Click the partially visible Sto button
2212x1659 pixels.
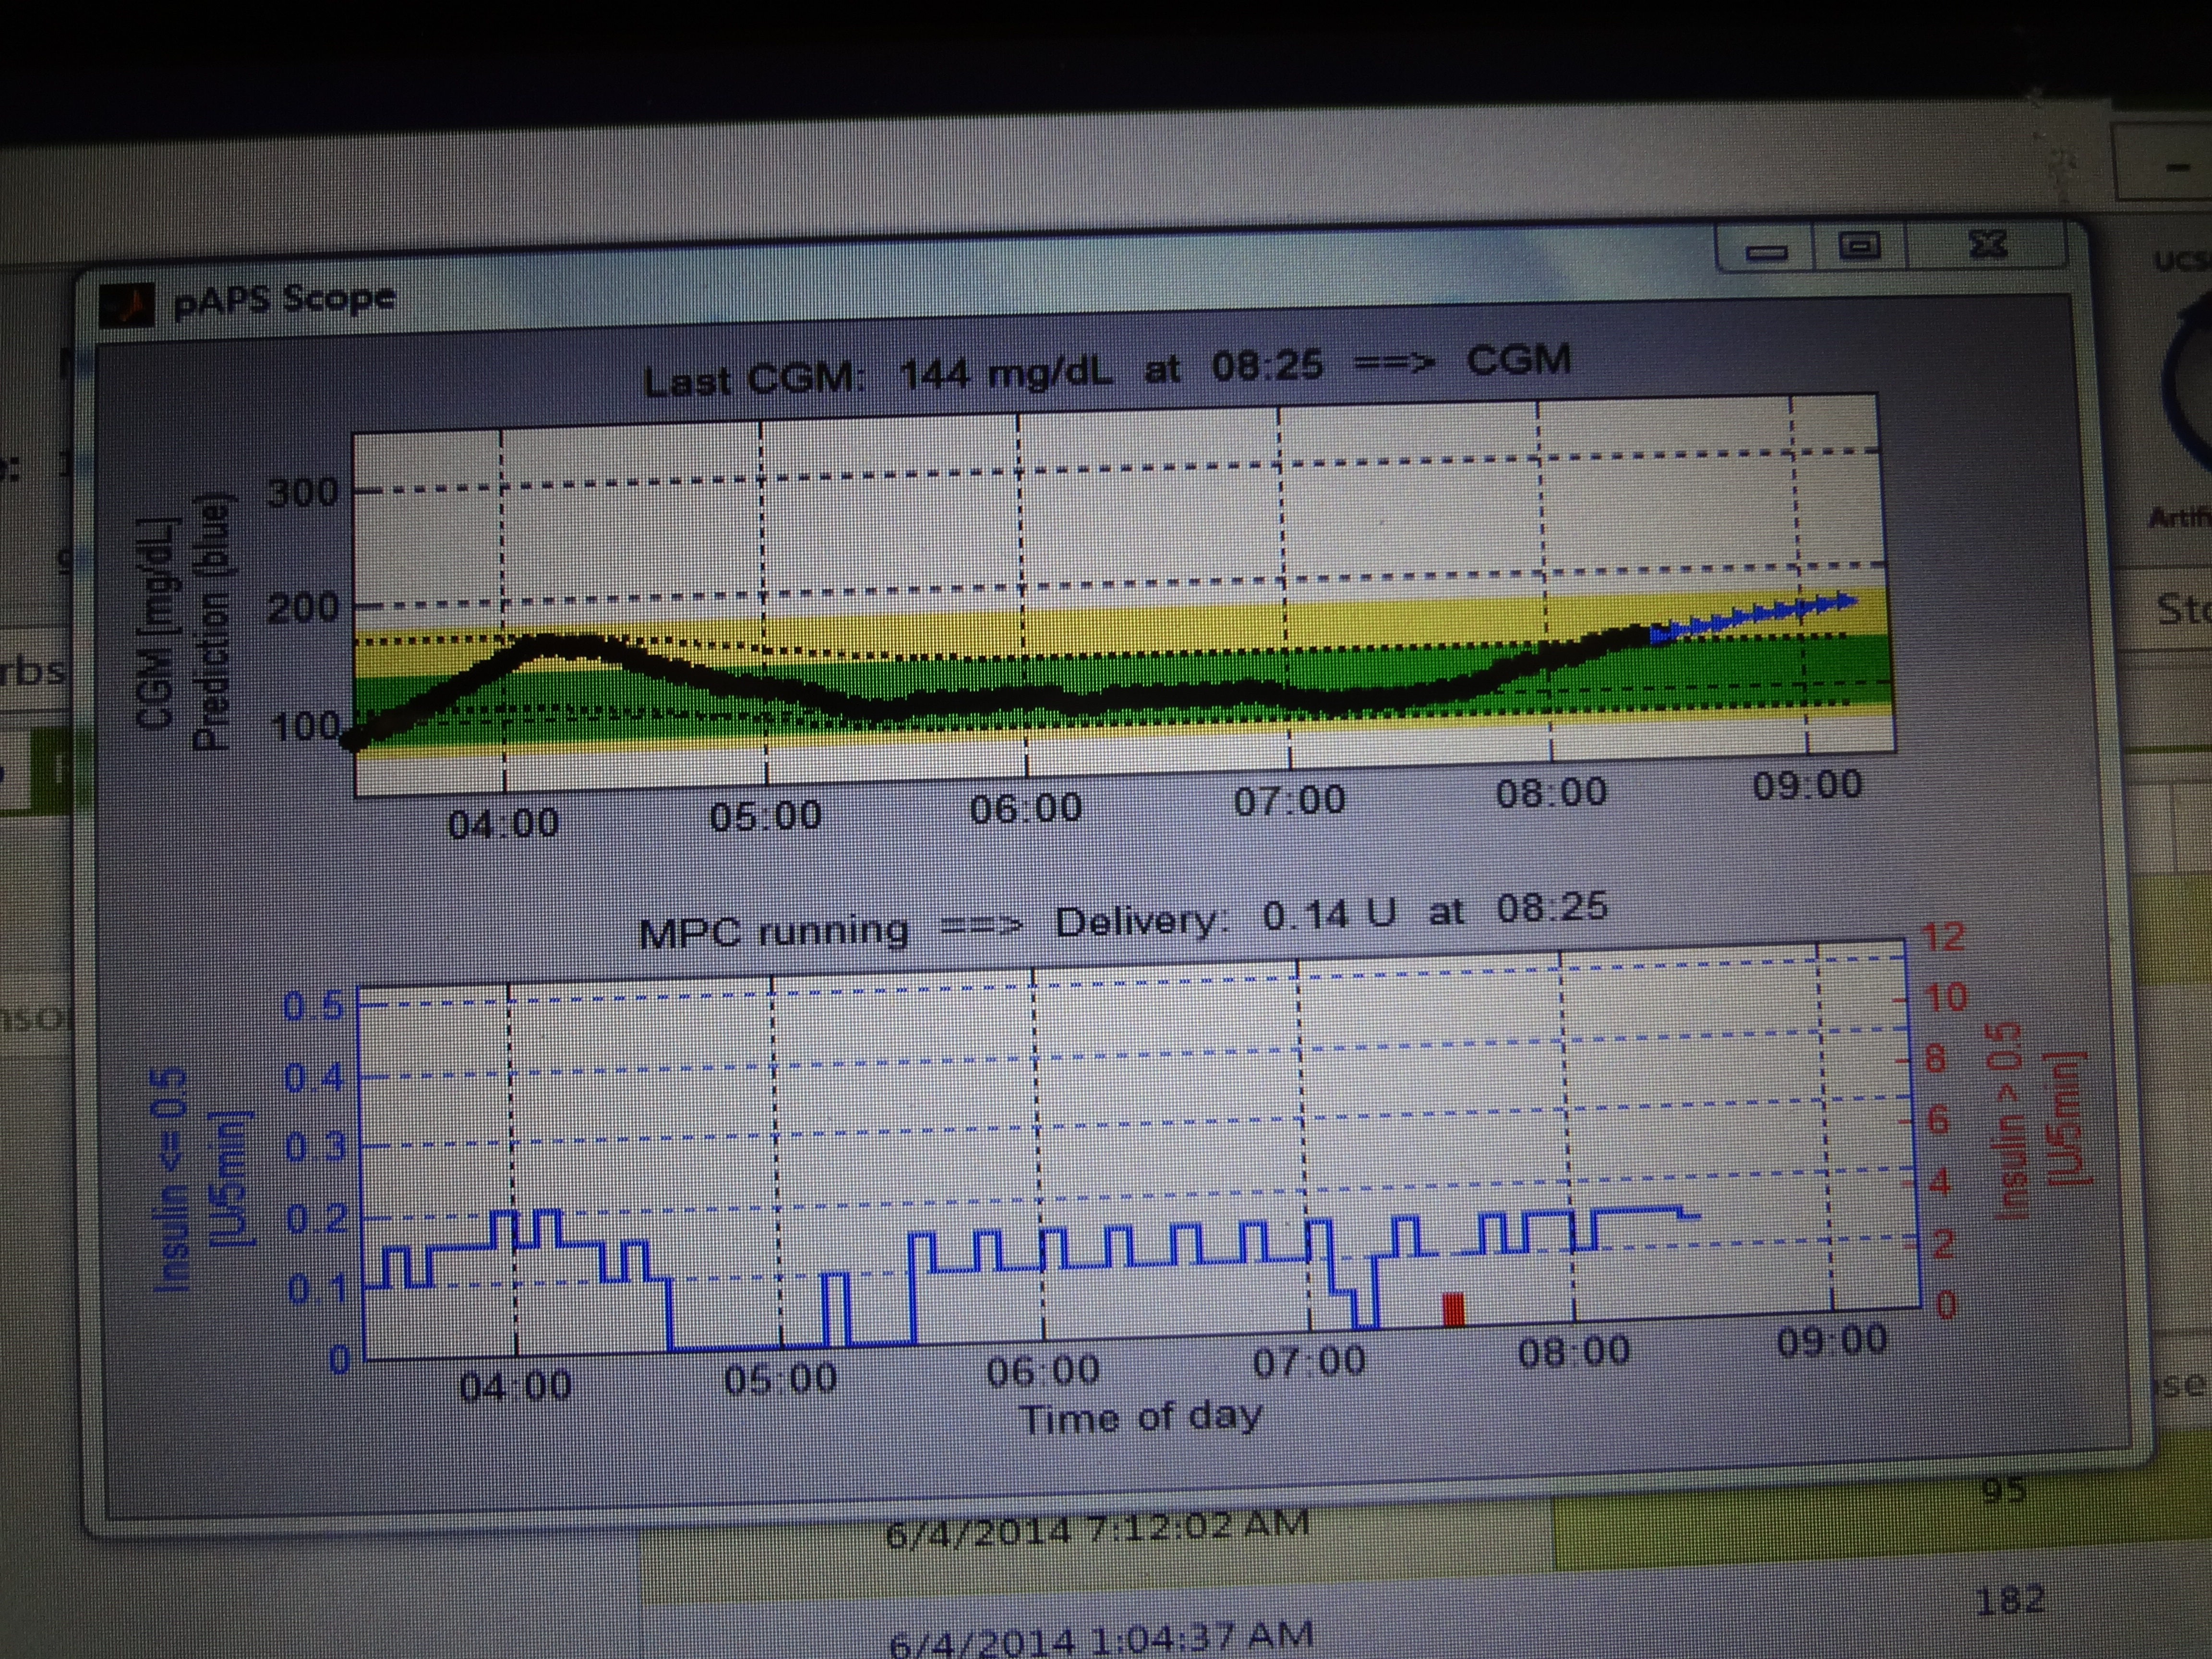[2182, 609]
